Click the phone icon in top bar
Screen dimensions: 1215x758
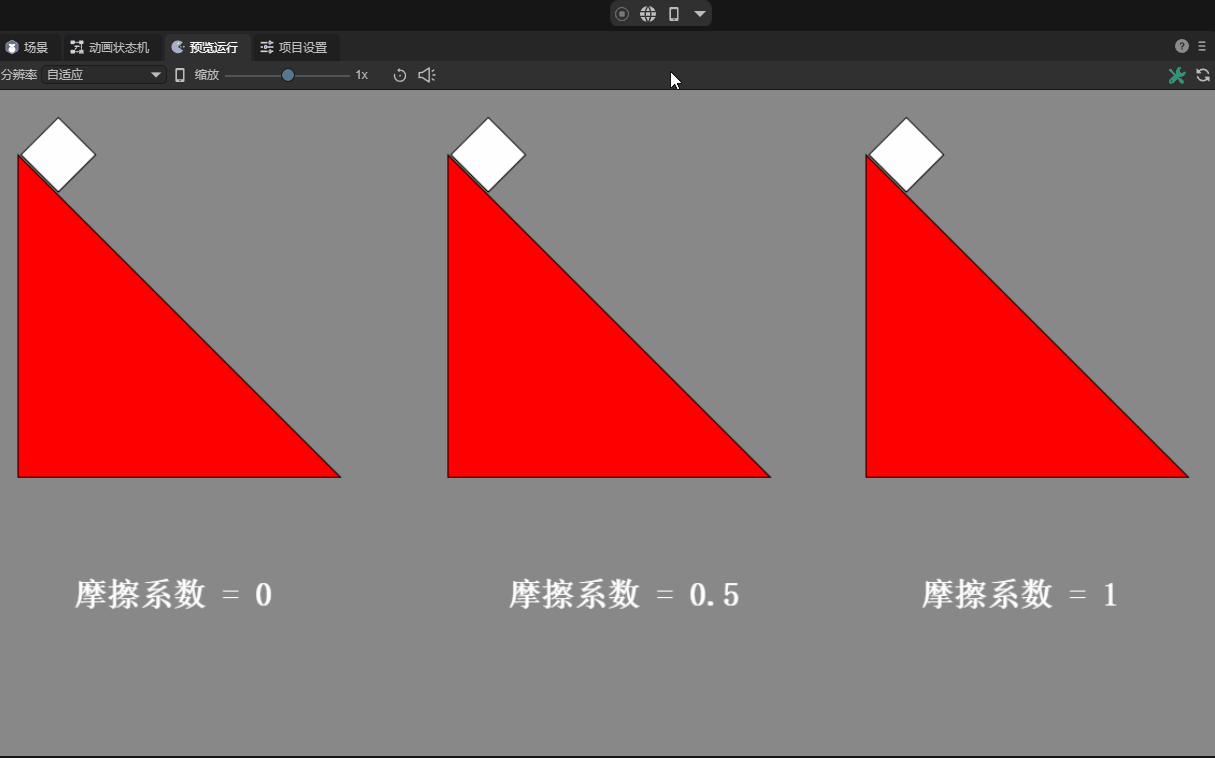click(674, 14)
